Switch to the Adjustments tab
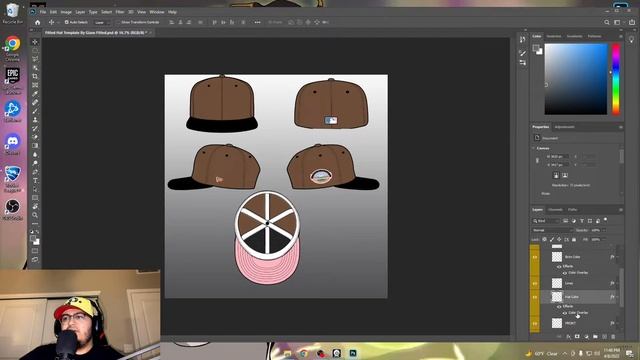The height and width of the screenshot is (360, 640). 564,127
